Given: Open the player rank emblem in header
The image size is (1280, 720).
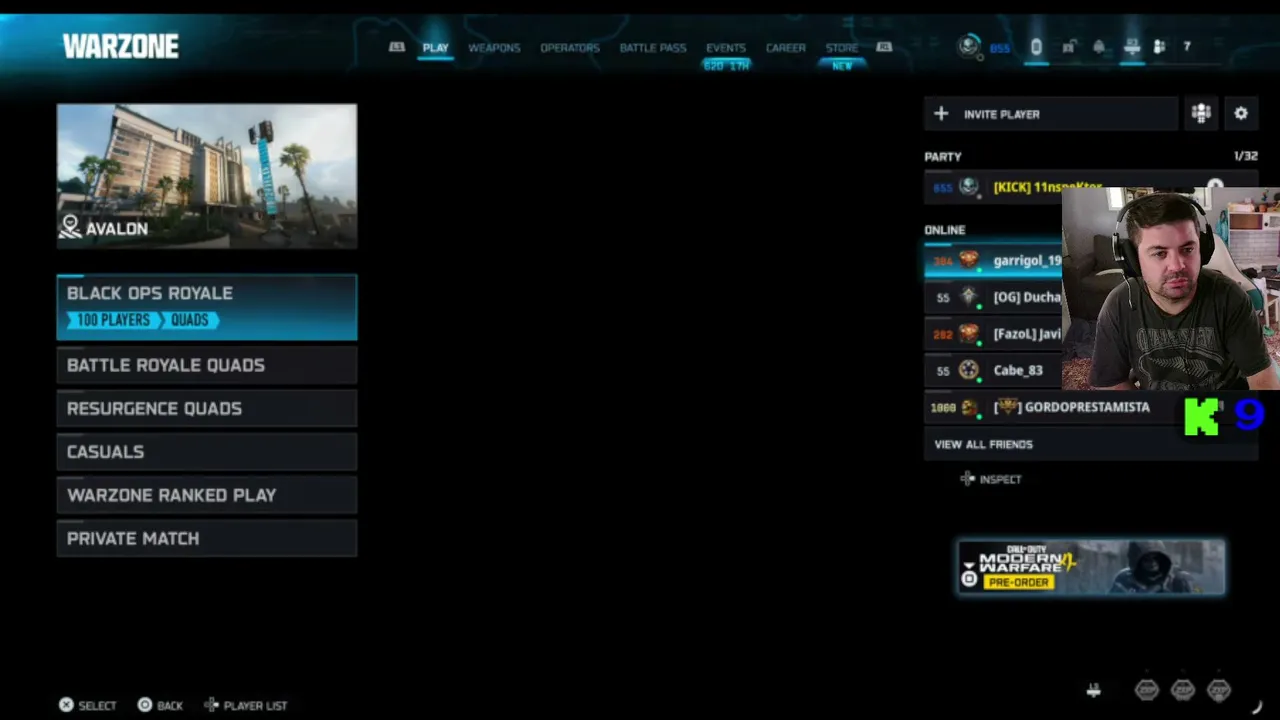Looking at the screenshot, I should (x=969, y=46).
